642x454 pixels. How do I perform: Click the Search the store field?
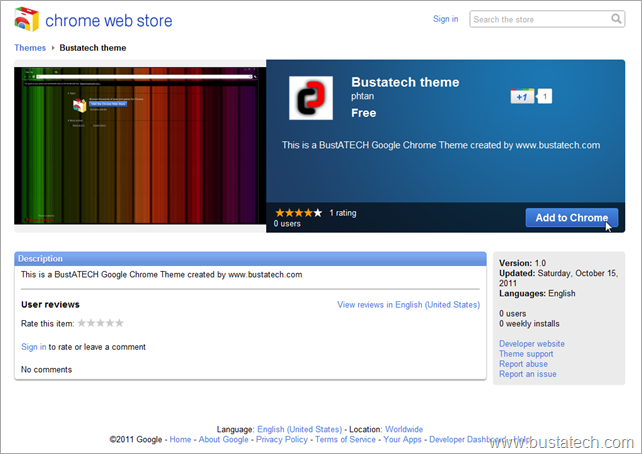tap(547, 19)
